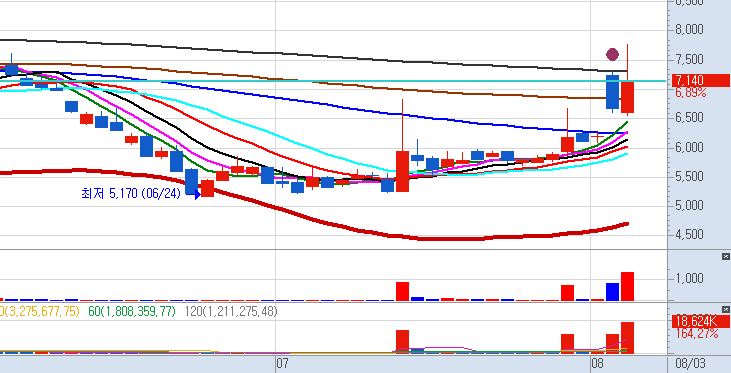Select the 120(1,211,275,48) moving average legend
731x373 pixels.
pyautogui.click(x=231, y=311)
